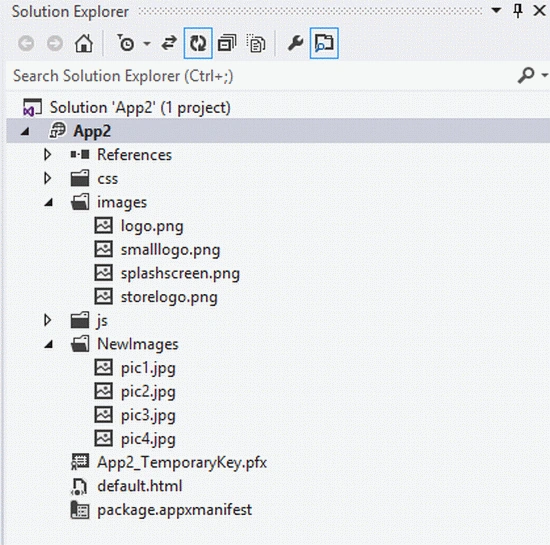Expand the js folder
Viewport: 550px width, 545px height.
point(47,320)
